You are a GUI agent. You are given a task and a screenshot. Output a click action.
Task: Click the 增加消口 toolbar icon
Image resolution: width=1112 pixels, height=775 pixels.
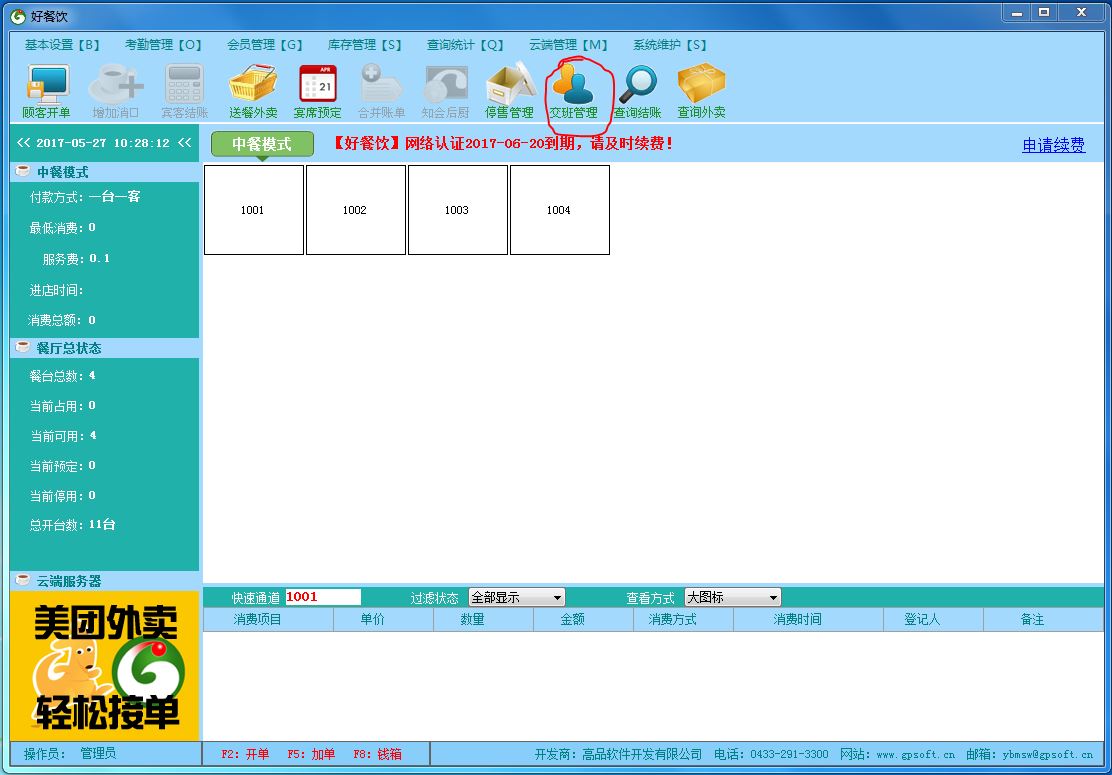click(116, 91)
